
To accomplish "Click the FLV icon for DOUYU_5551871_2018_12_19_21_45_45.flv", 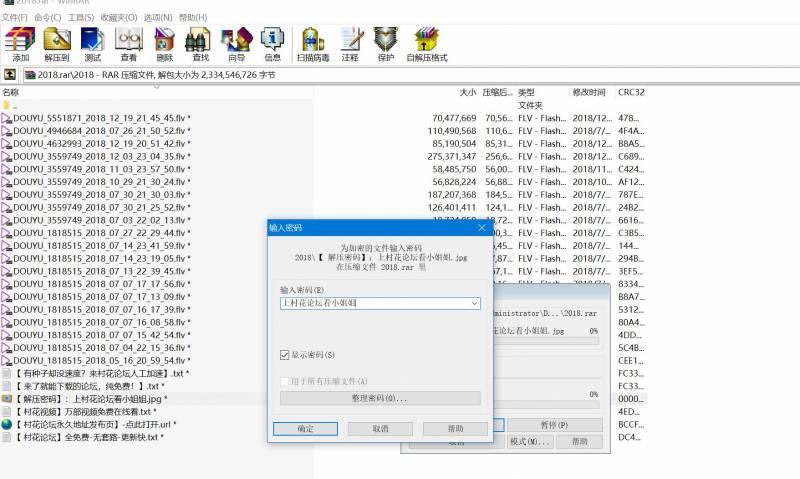I will [x=6, y=118].
